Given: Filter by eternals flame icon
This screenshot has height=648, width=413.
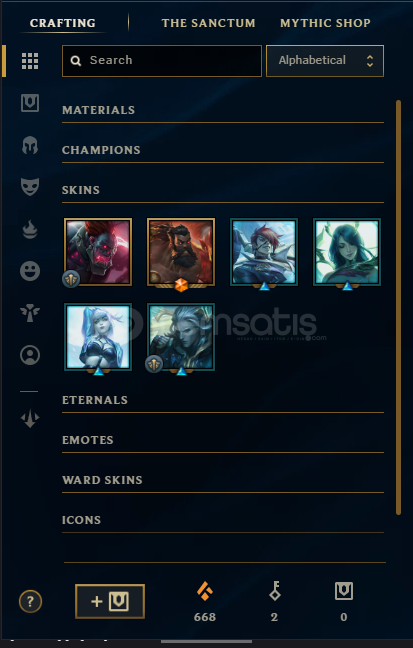Looking at the screenshot, I should click(x=30, y=229).
